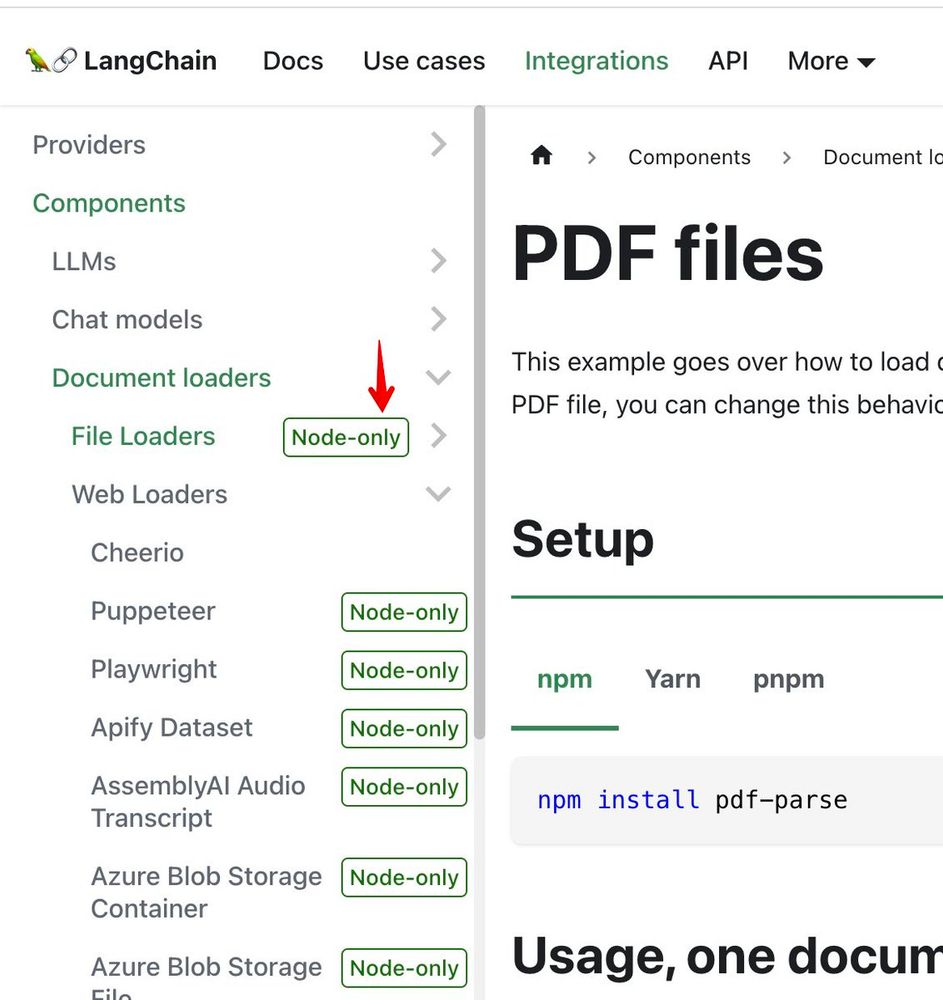Open the Puppeteer loader page
This screenshot has height=1000, width=943.
[154, 611]
